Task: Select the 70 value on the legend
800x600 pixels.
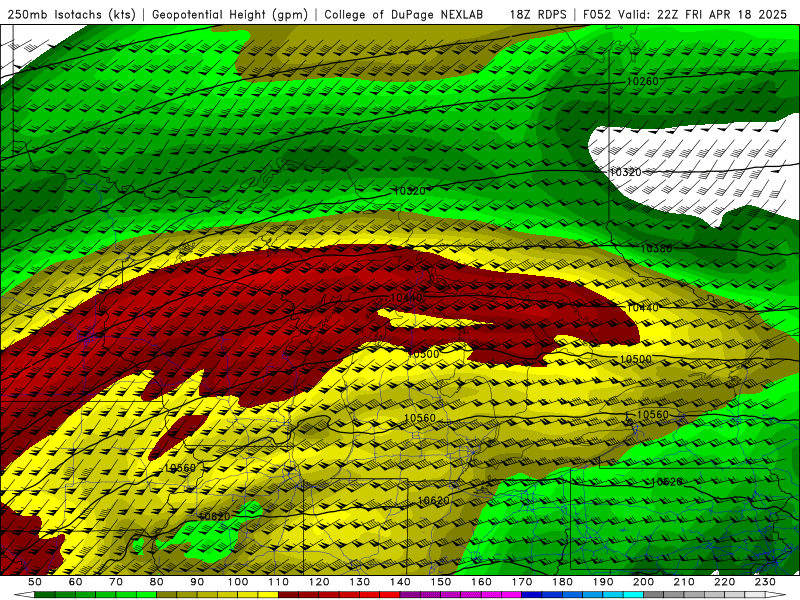Action: [x=116, y=582]
